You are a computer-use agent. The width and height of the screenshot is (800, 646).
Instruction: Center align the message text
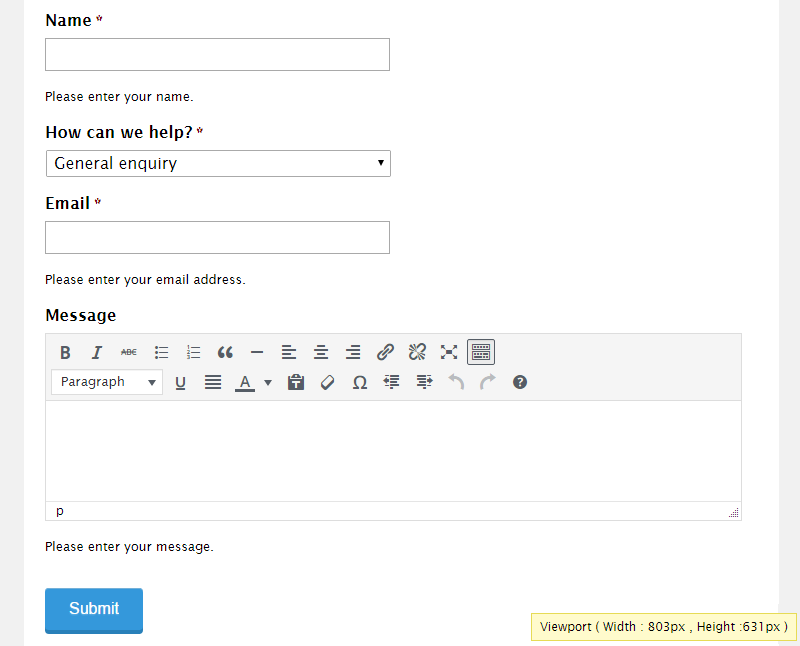[321, 352]
